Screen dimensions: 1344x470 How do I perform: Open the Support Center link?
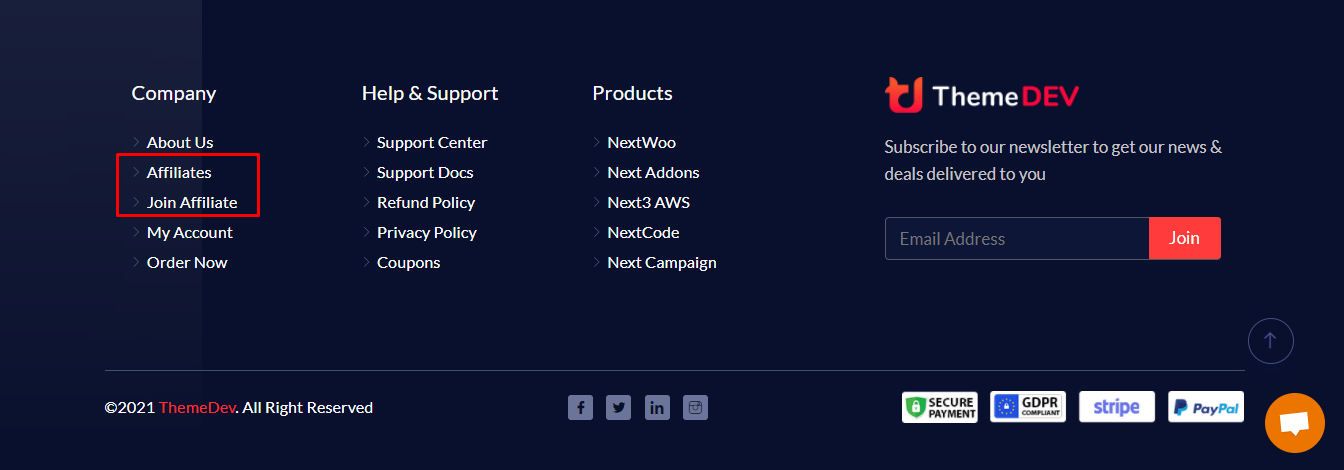pos(432,142)
